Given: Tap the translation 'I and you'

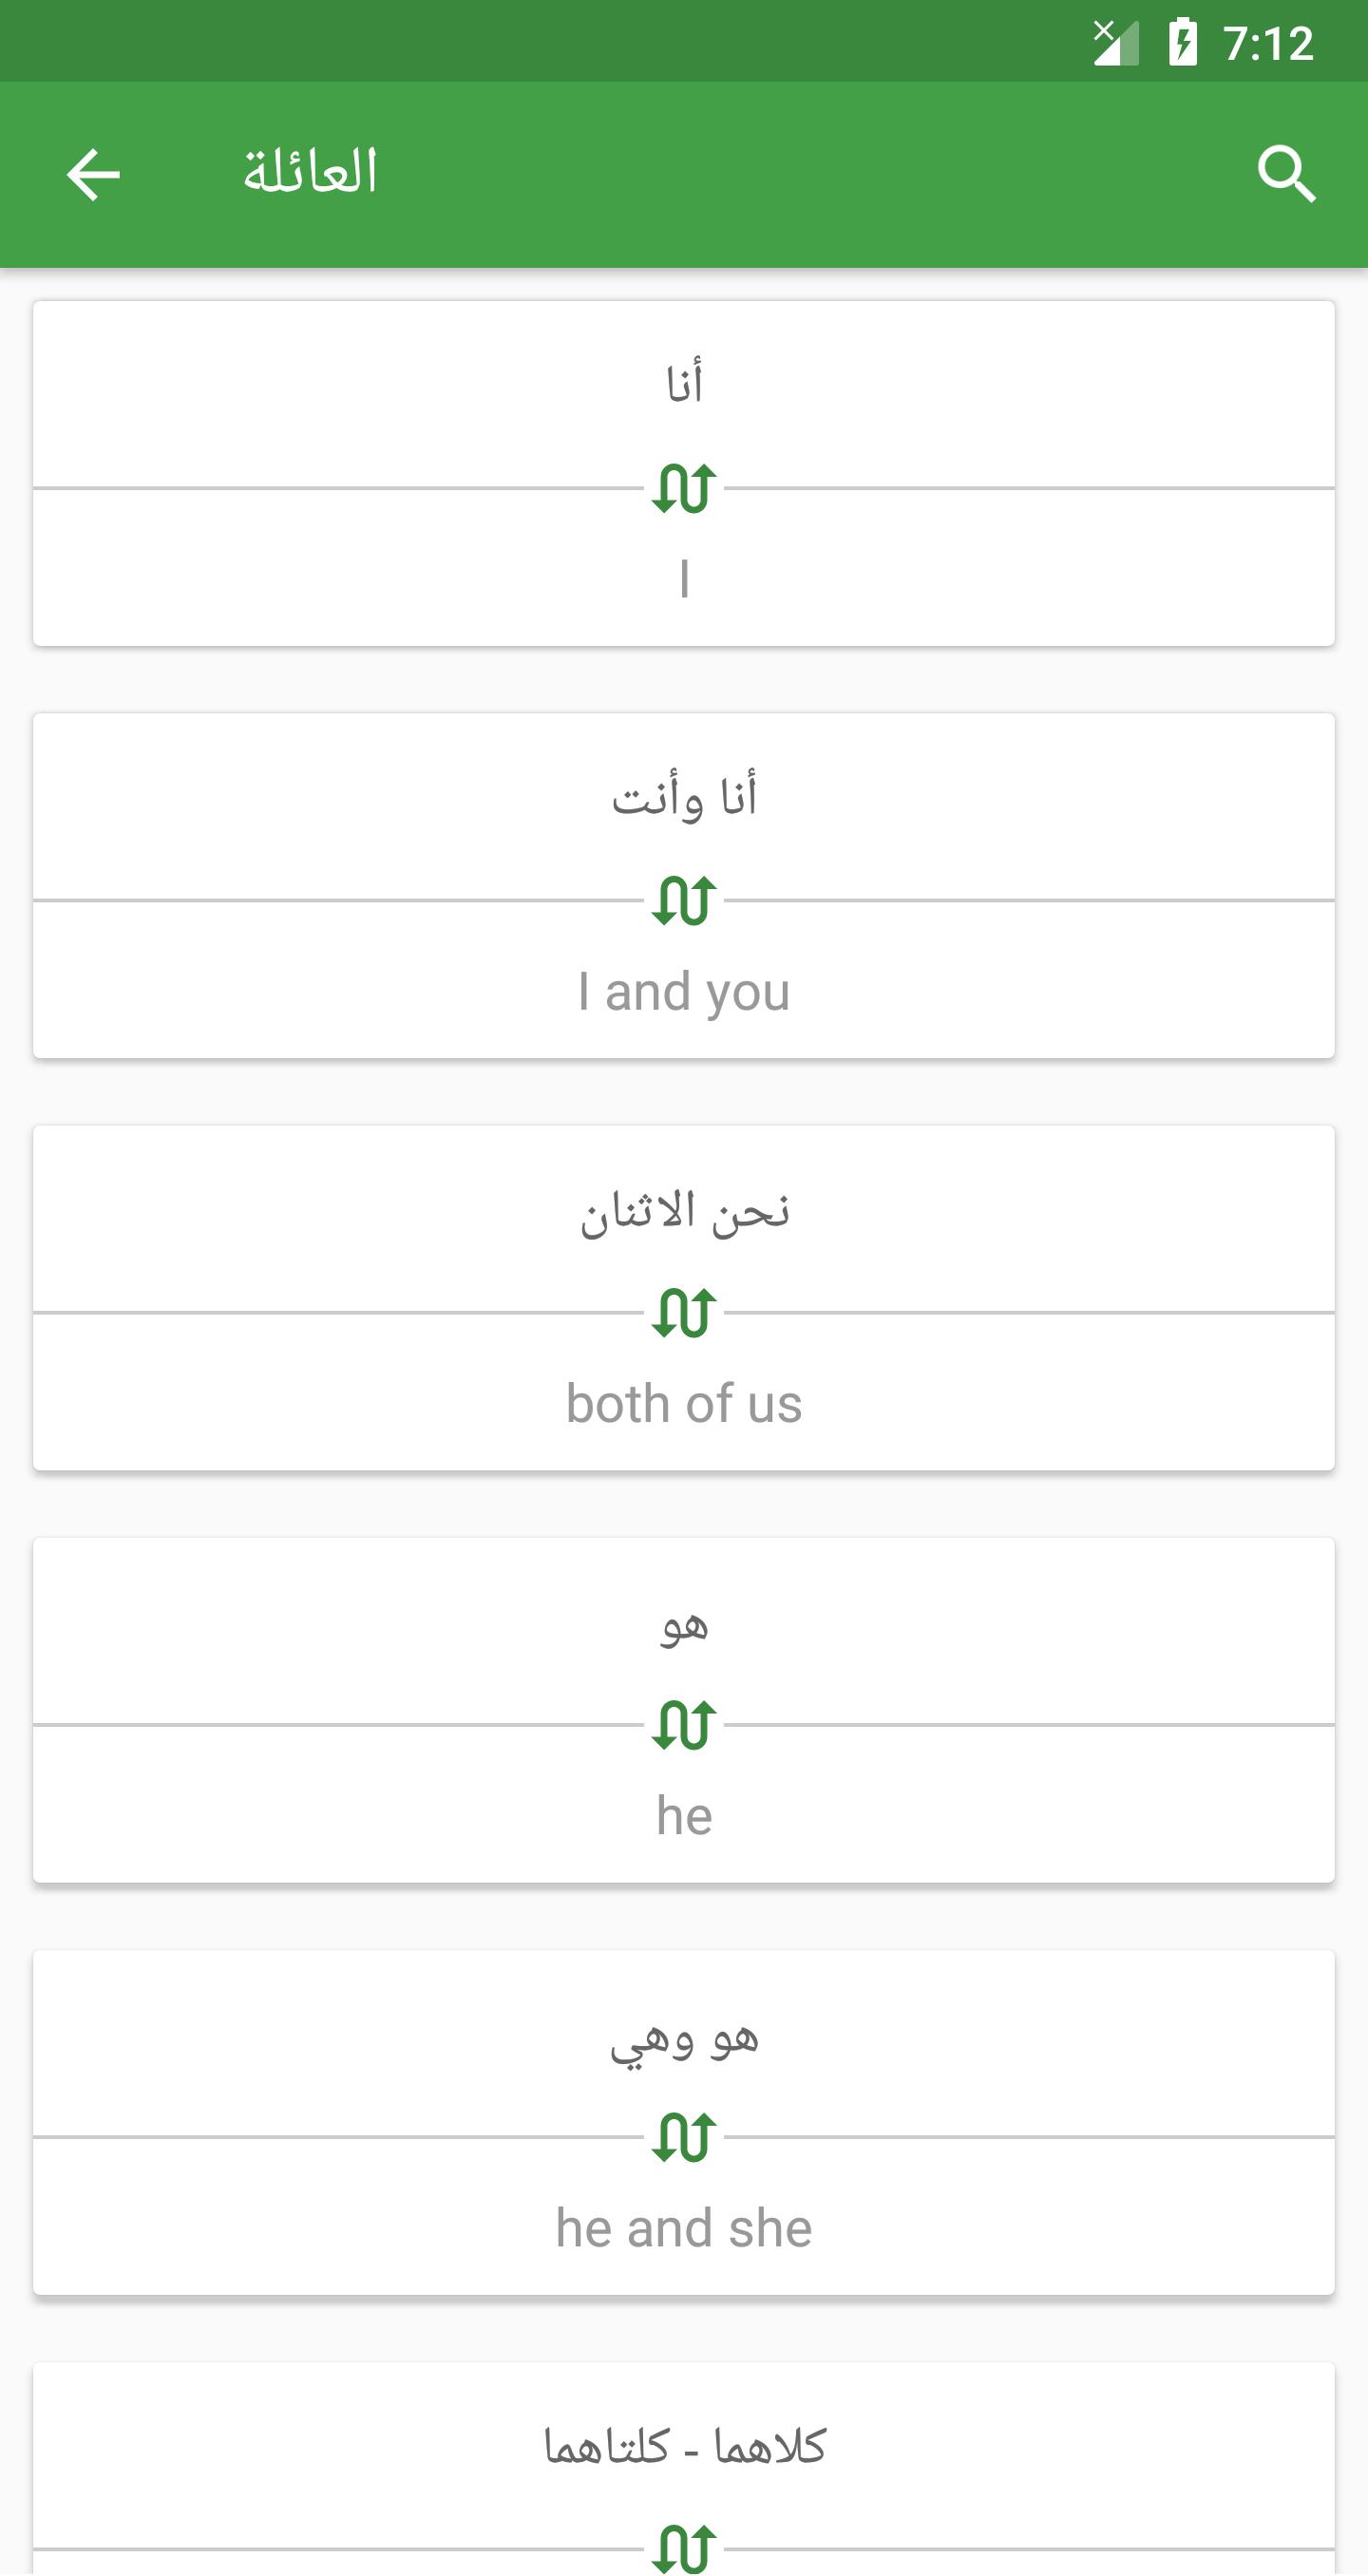Looking at the screenshot, I should click(684, 992).
